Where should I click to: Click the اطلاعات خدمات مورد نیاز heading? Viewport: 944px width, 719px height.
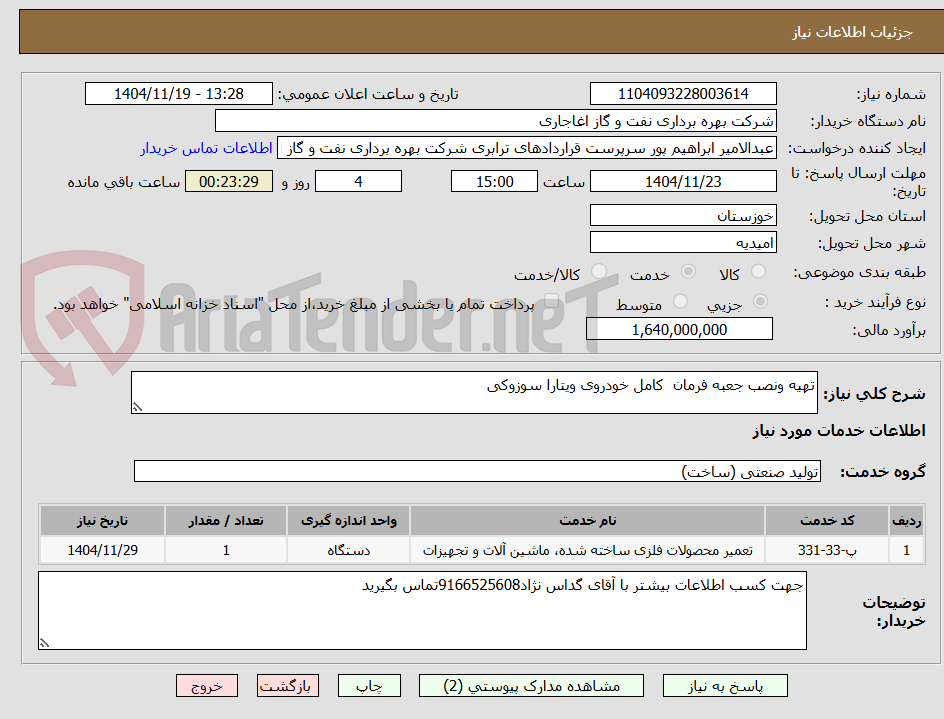(839, 431)
